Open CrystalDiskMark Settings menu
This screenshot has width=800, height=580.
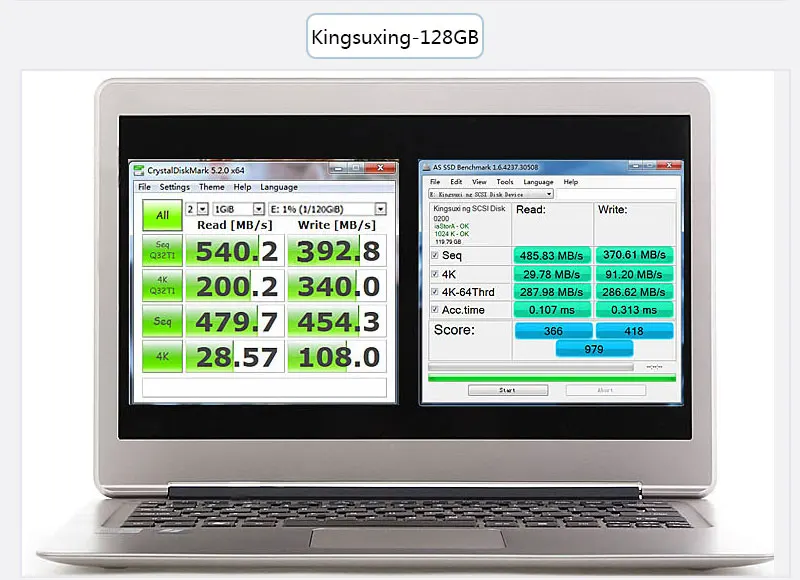pyautogui.click(x=174, y=187)
